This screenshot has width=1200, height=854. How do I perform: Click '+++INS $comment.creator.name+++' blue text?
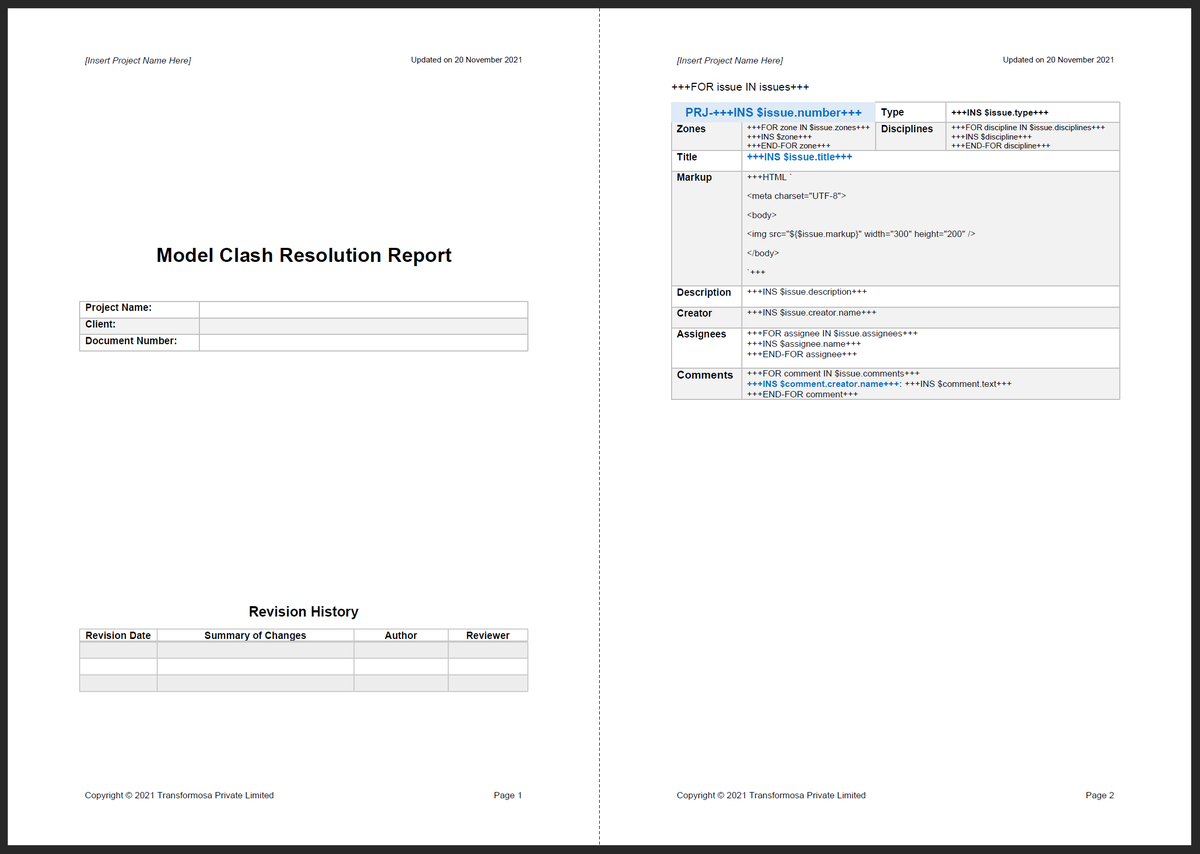(x=821, y=384)
